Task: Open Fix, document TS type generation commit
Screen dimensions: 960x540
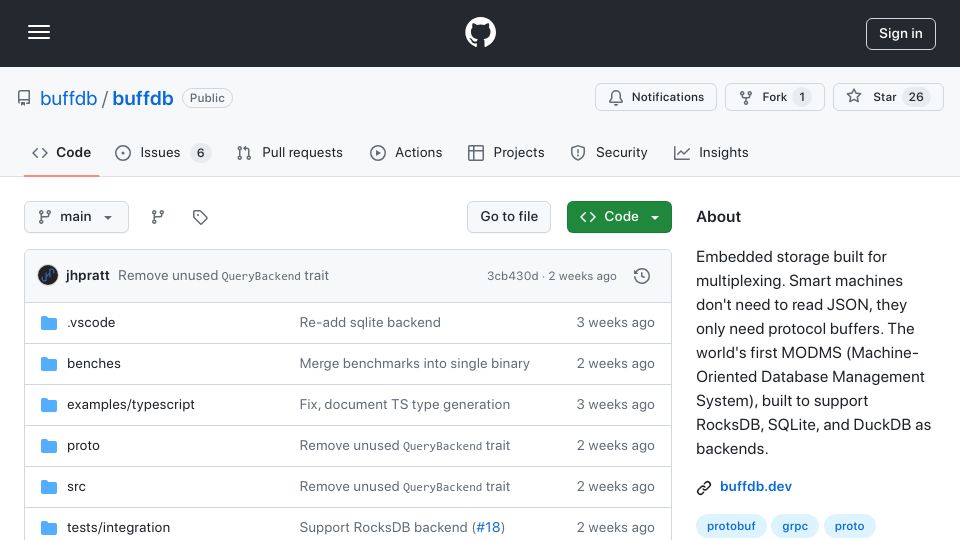Action: [405, 405]
